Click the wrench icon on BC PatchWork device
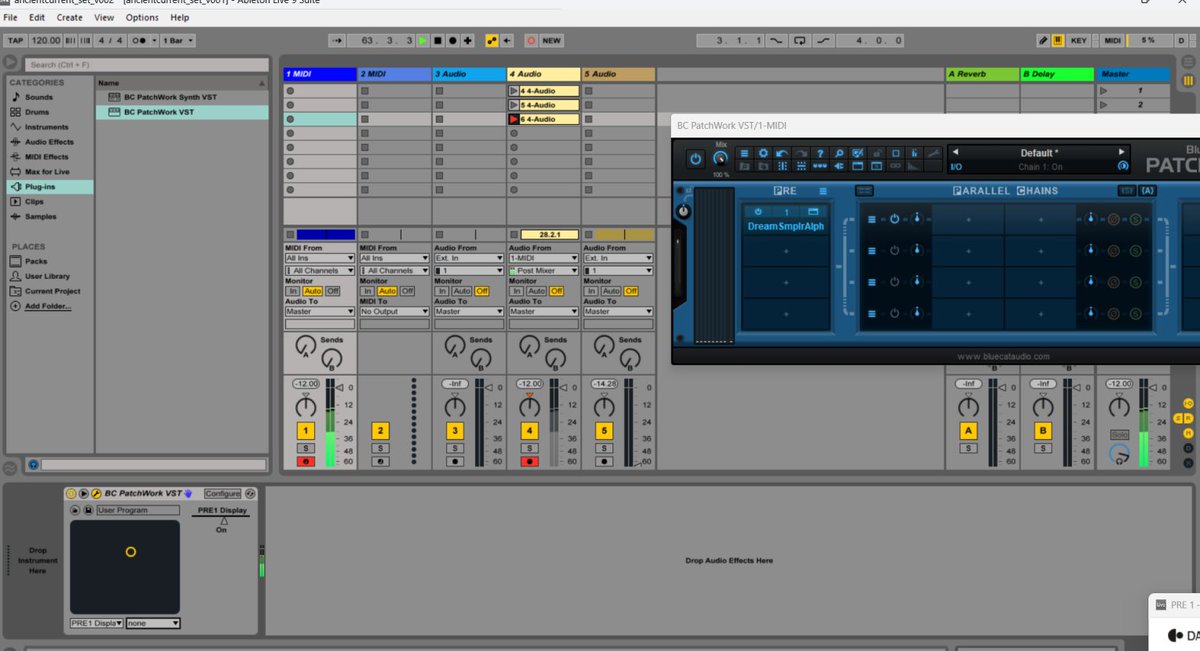 96,494
